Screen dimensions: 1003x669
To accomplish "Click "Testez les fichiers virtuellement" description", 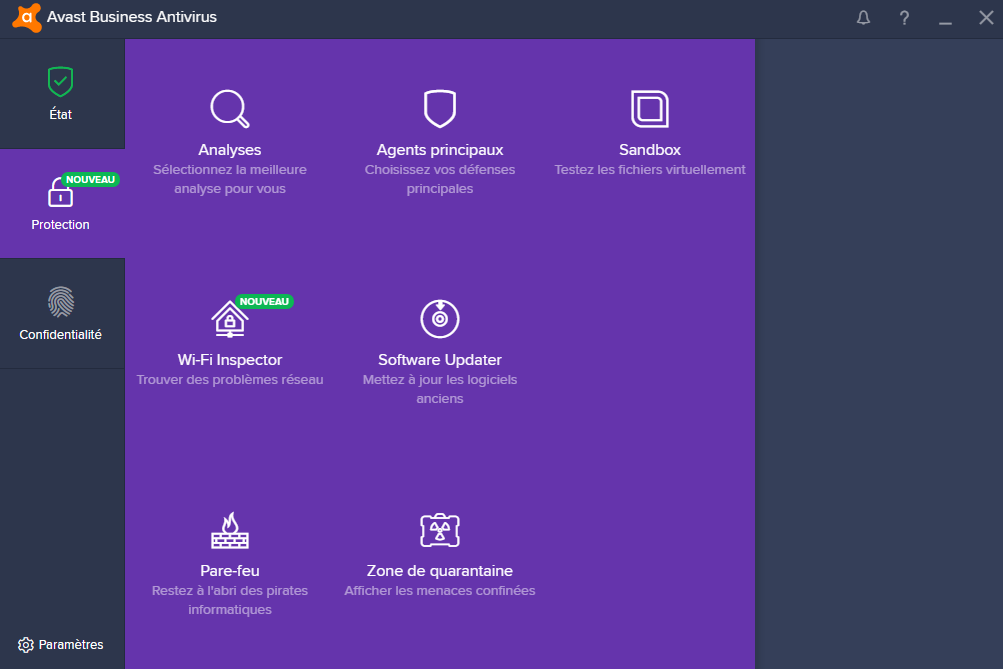I will pos(650,170).
